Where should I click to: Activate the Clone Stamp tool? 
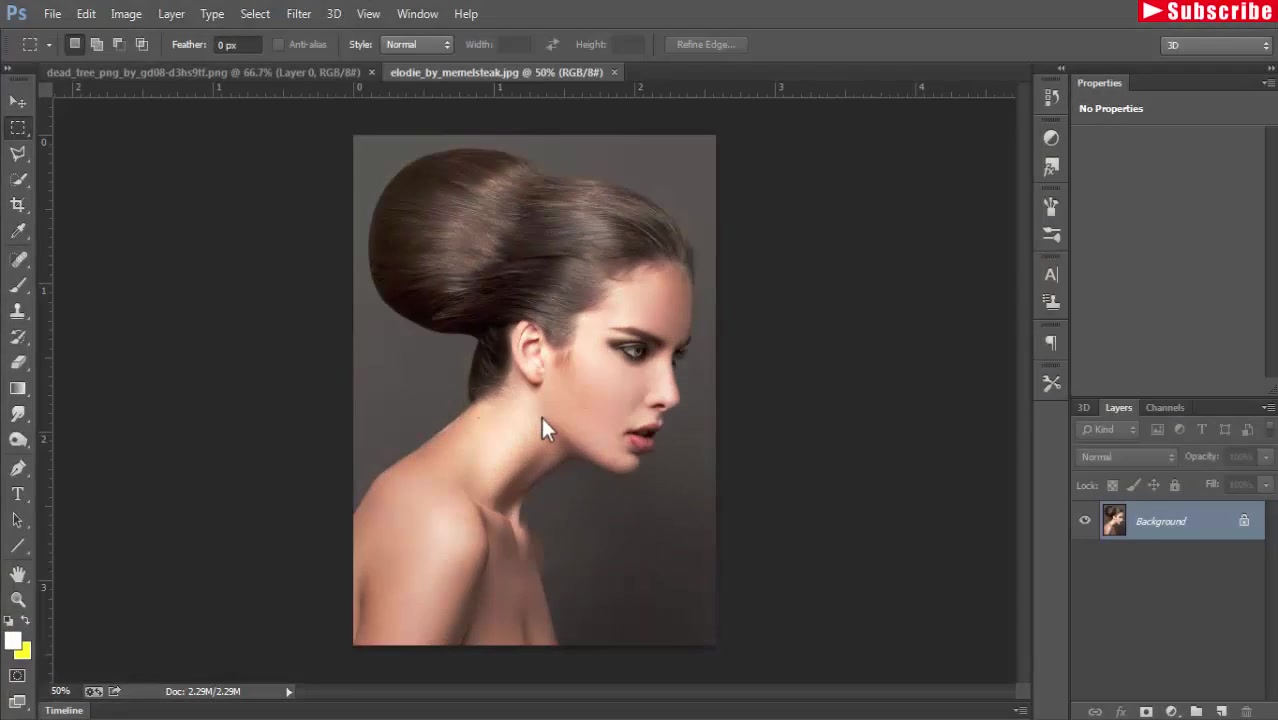click(x=18, y=311)
